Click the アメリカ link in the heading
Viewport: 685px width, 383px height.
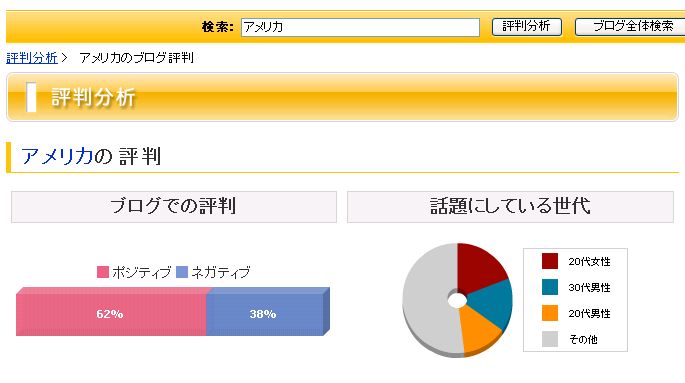point(57,156)
